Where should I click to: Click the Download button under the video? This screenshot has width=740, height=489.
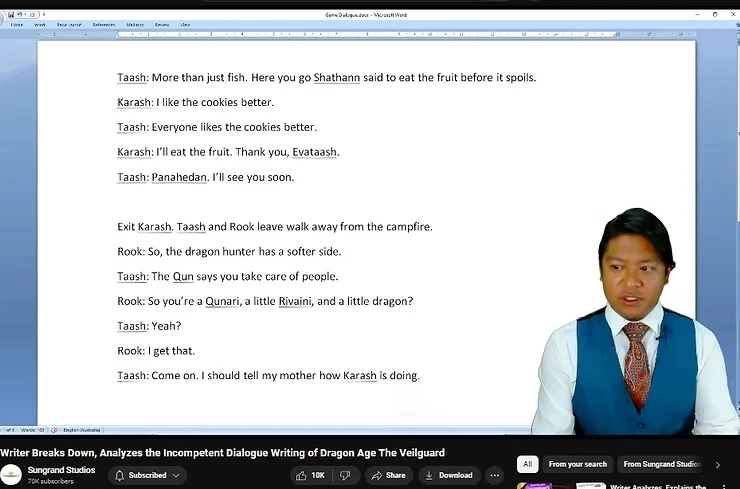(449, 475)
